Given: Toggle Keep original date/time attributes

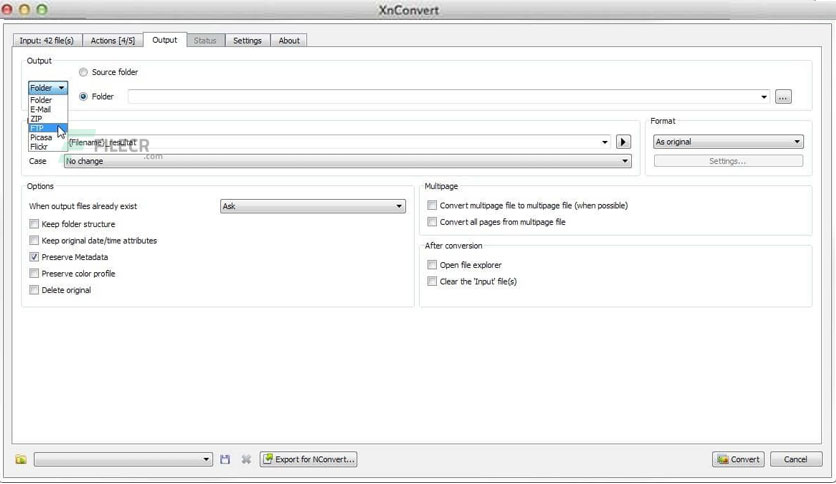Looking at the screenshot, I should (34, 240).
